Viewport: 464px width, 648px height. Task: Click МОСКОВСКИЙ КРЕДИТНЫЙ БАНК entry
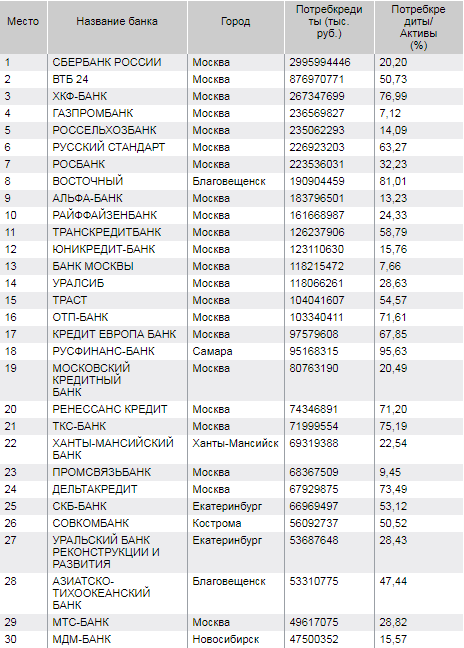point(91,380)
